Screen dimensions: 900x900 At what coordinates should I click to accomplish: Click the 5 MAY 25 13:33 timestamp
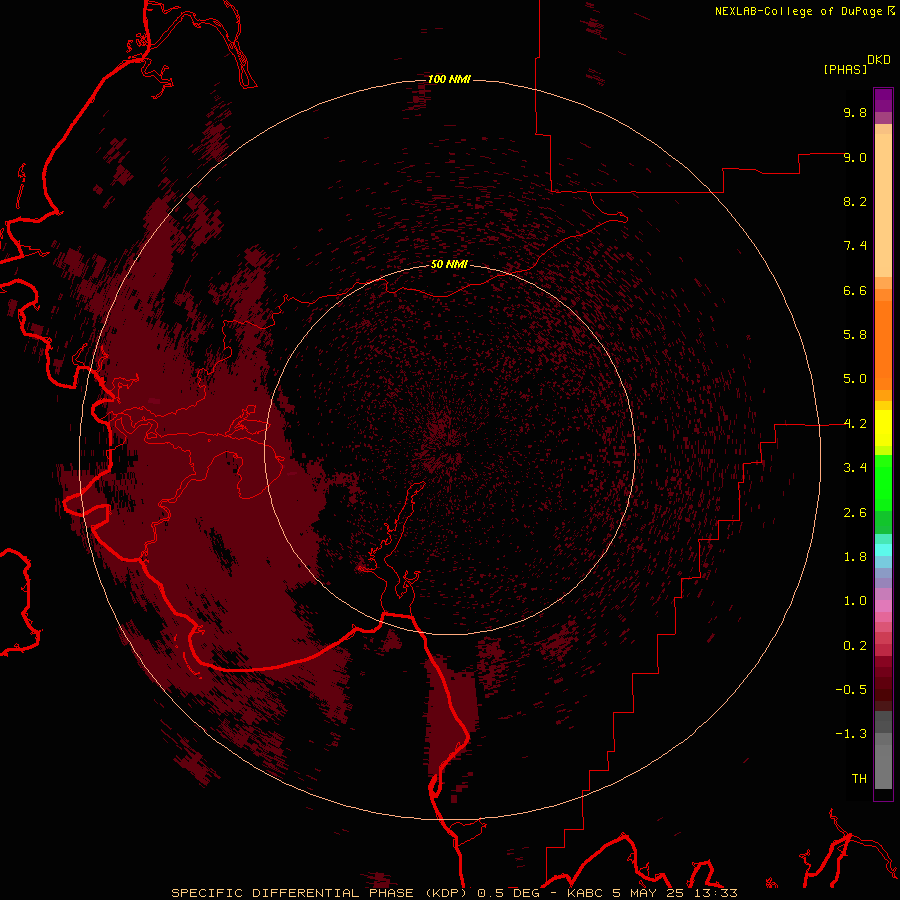click(x=674, y=893)
